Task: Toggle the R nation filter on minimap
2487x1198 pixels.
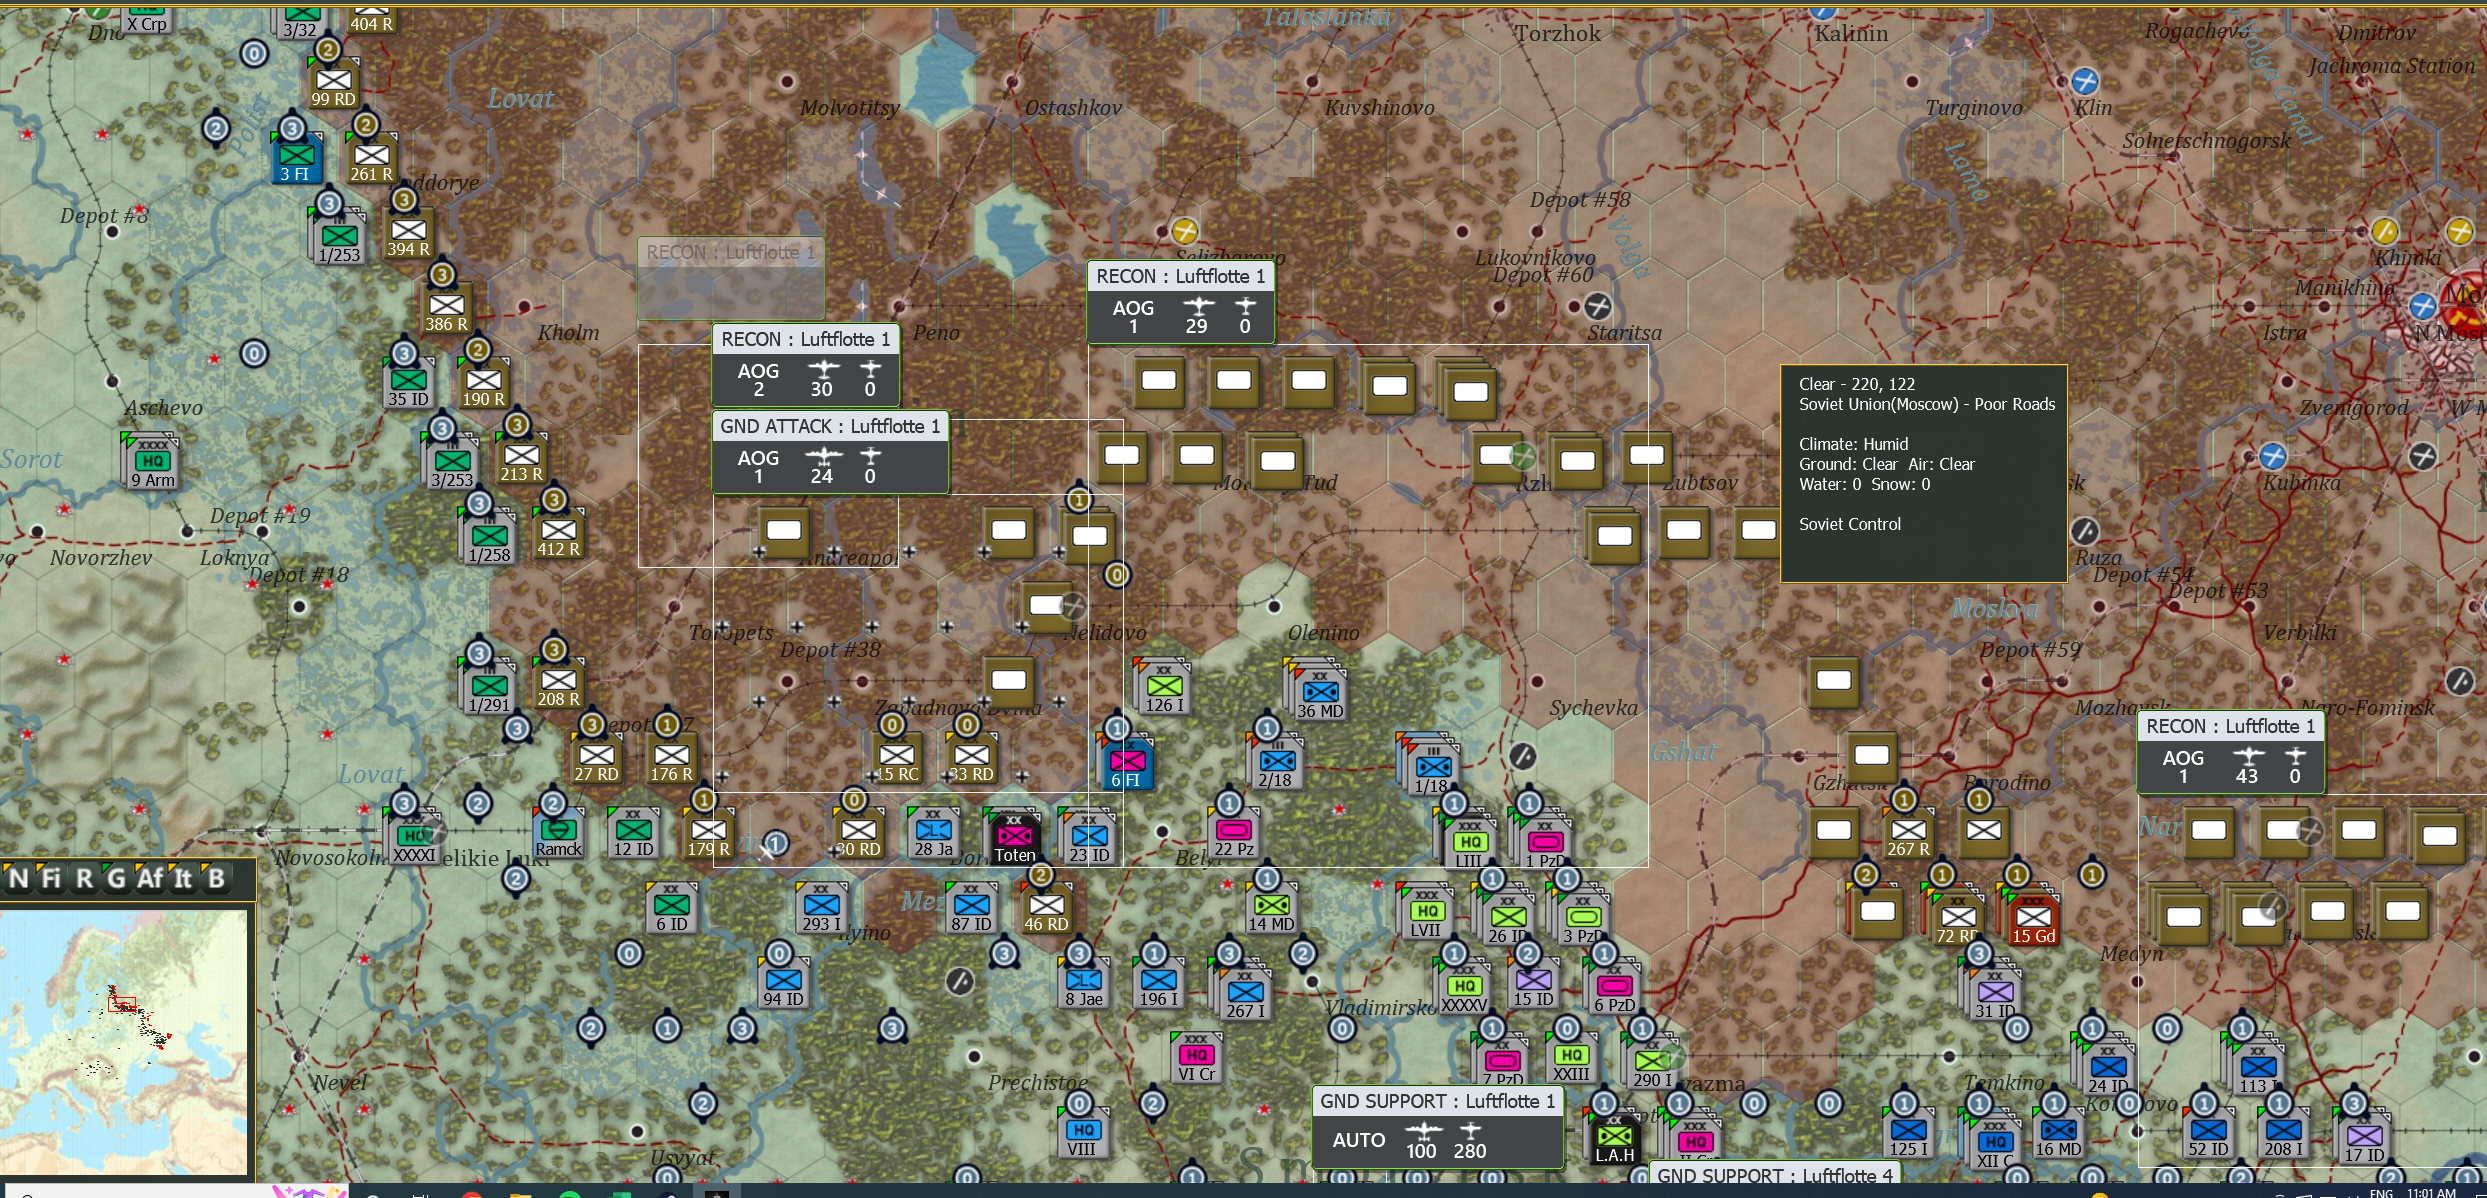Action: 84,878
